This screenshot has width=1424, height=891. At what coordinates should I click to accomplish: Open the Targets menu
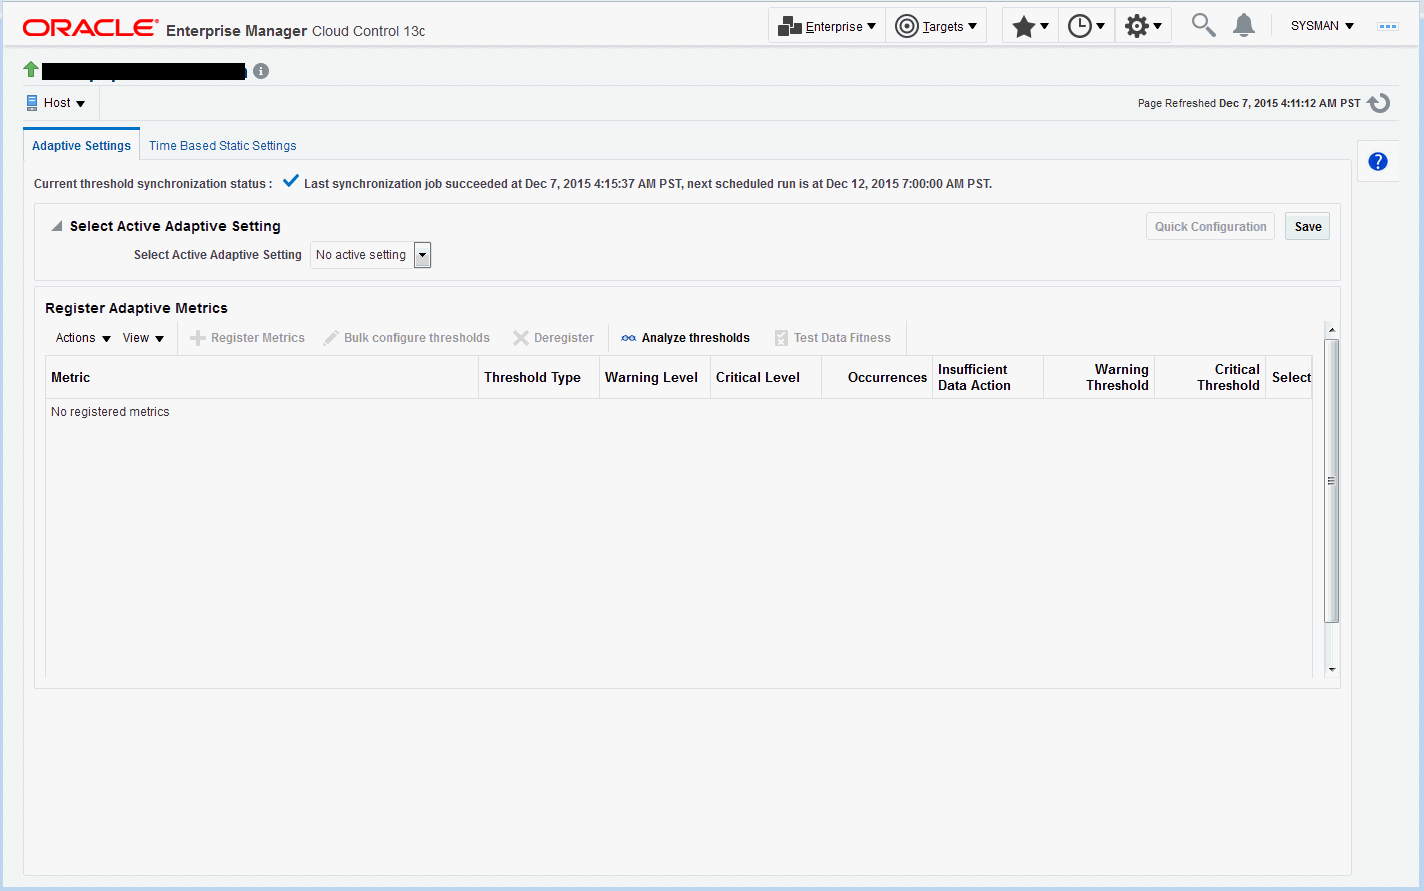pyautogui.click(x=936, y=26)
